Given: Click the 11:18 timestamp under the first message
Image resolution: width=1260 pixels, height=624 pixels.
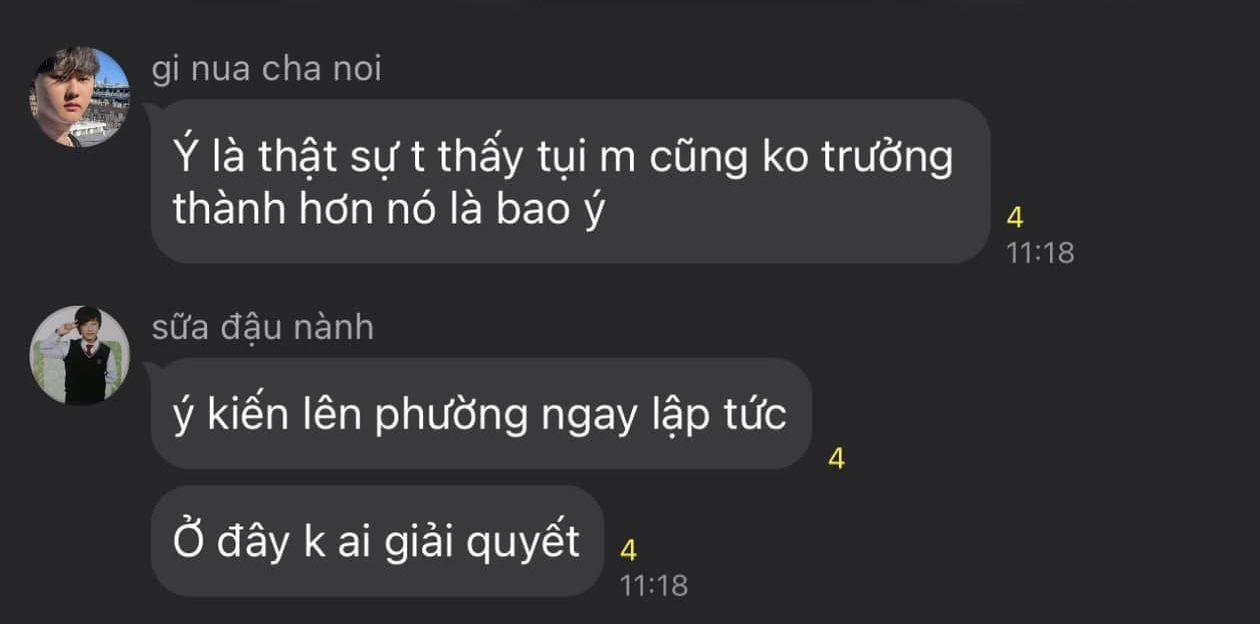Looking at the screenshot, I should point(1040,252).
